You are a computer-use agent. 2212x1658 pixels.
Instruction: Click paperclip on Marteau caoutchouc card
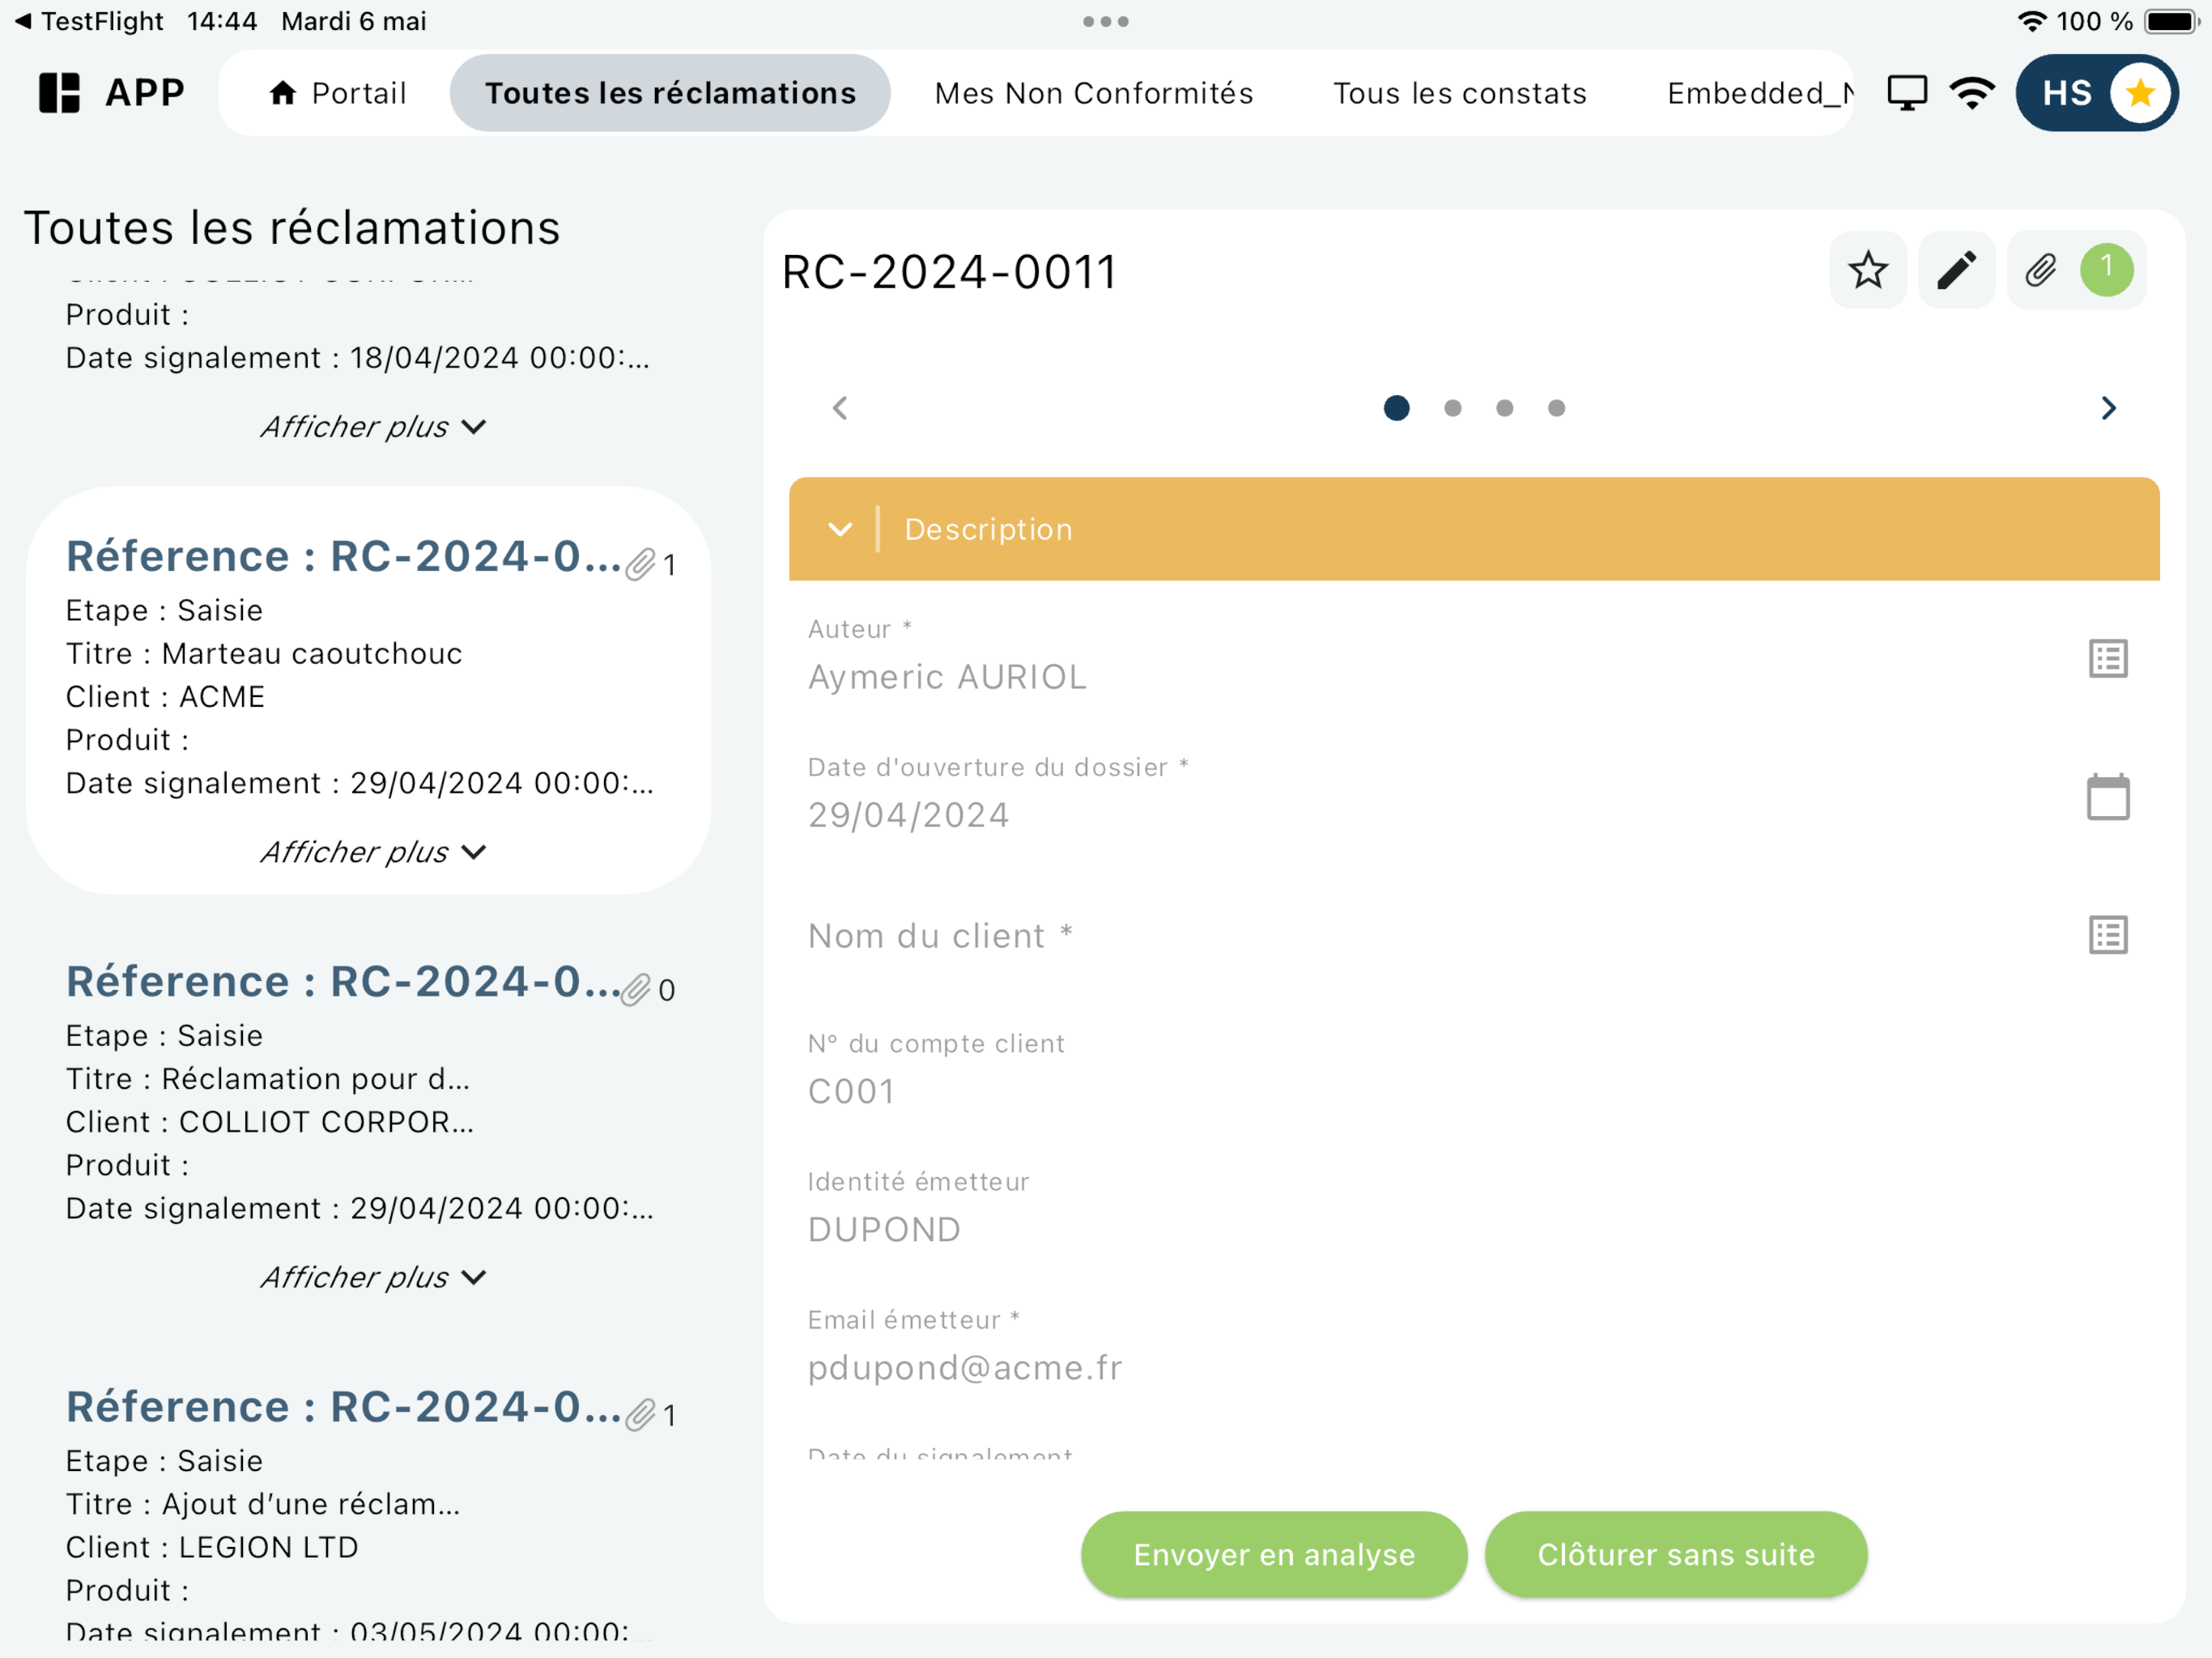pyautogui.click(x=640, y=565)
